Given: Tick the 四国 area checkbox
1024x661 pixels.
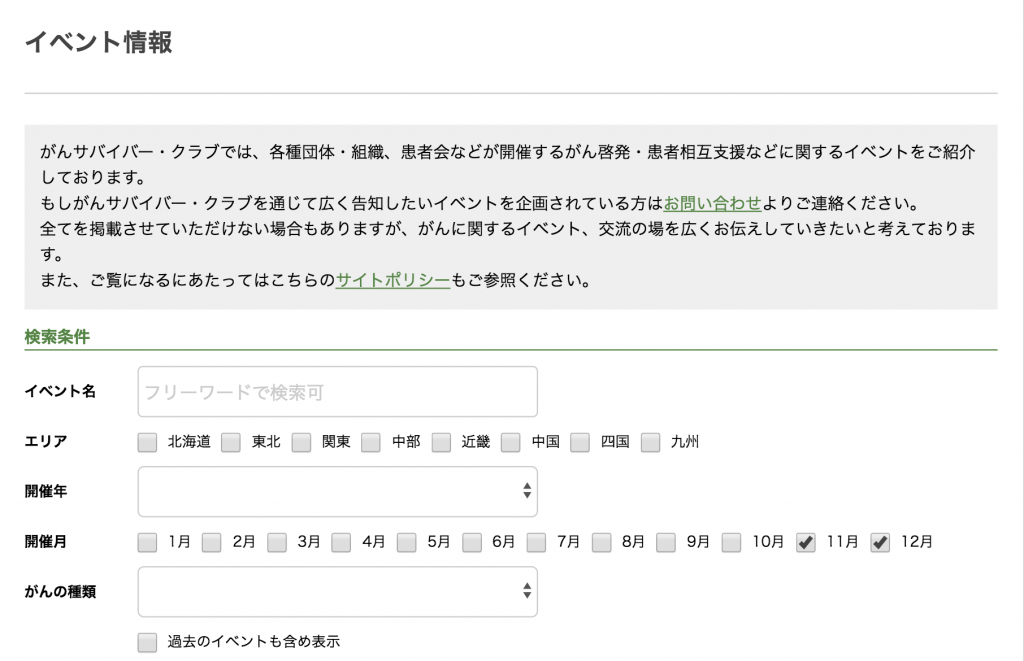Looking at the screenshot, I should point(580,442).
